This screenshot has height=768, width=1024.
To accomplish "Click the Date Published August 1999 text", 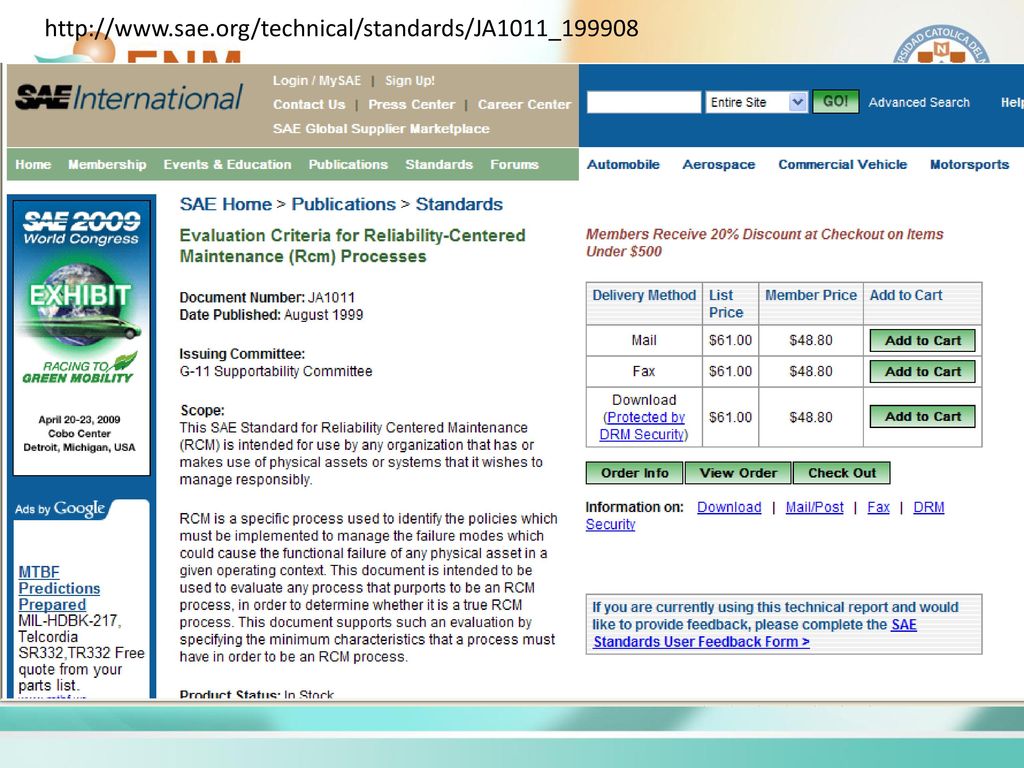I will tap(271, 315).
